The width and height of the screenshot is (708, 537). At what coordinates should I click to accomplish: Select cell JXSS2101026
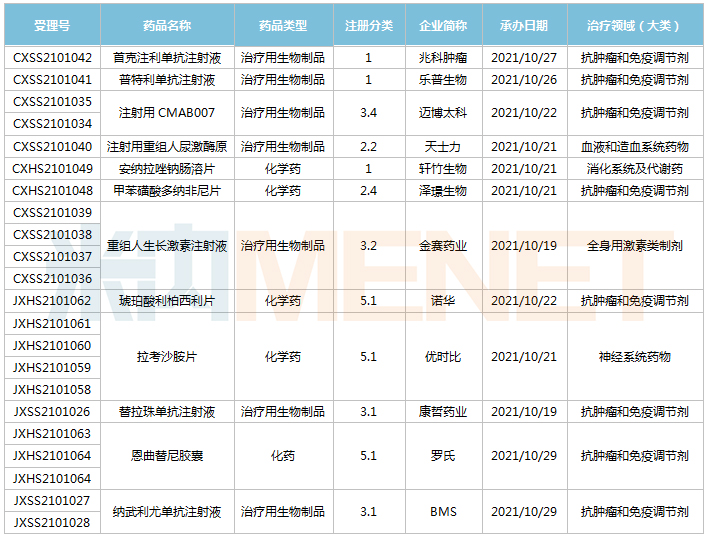point(52,412)
